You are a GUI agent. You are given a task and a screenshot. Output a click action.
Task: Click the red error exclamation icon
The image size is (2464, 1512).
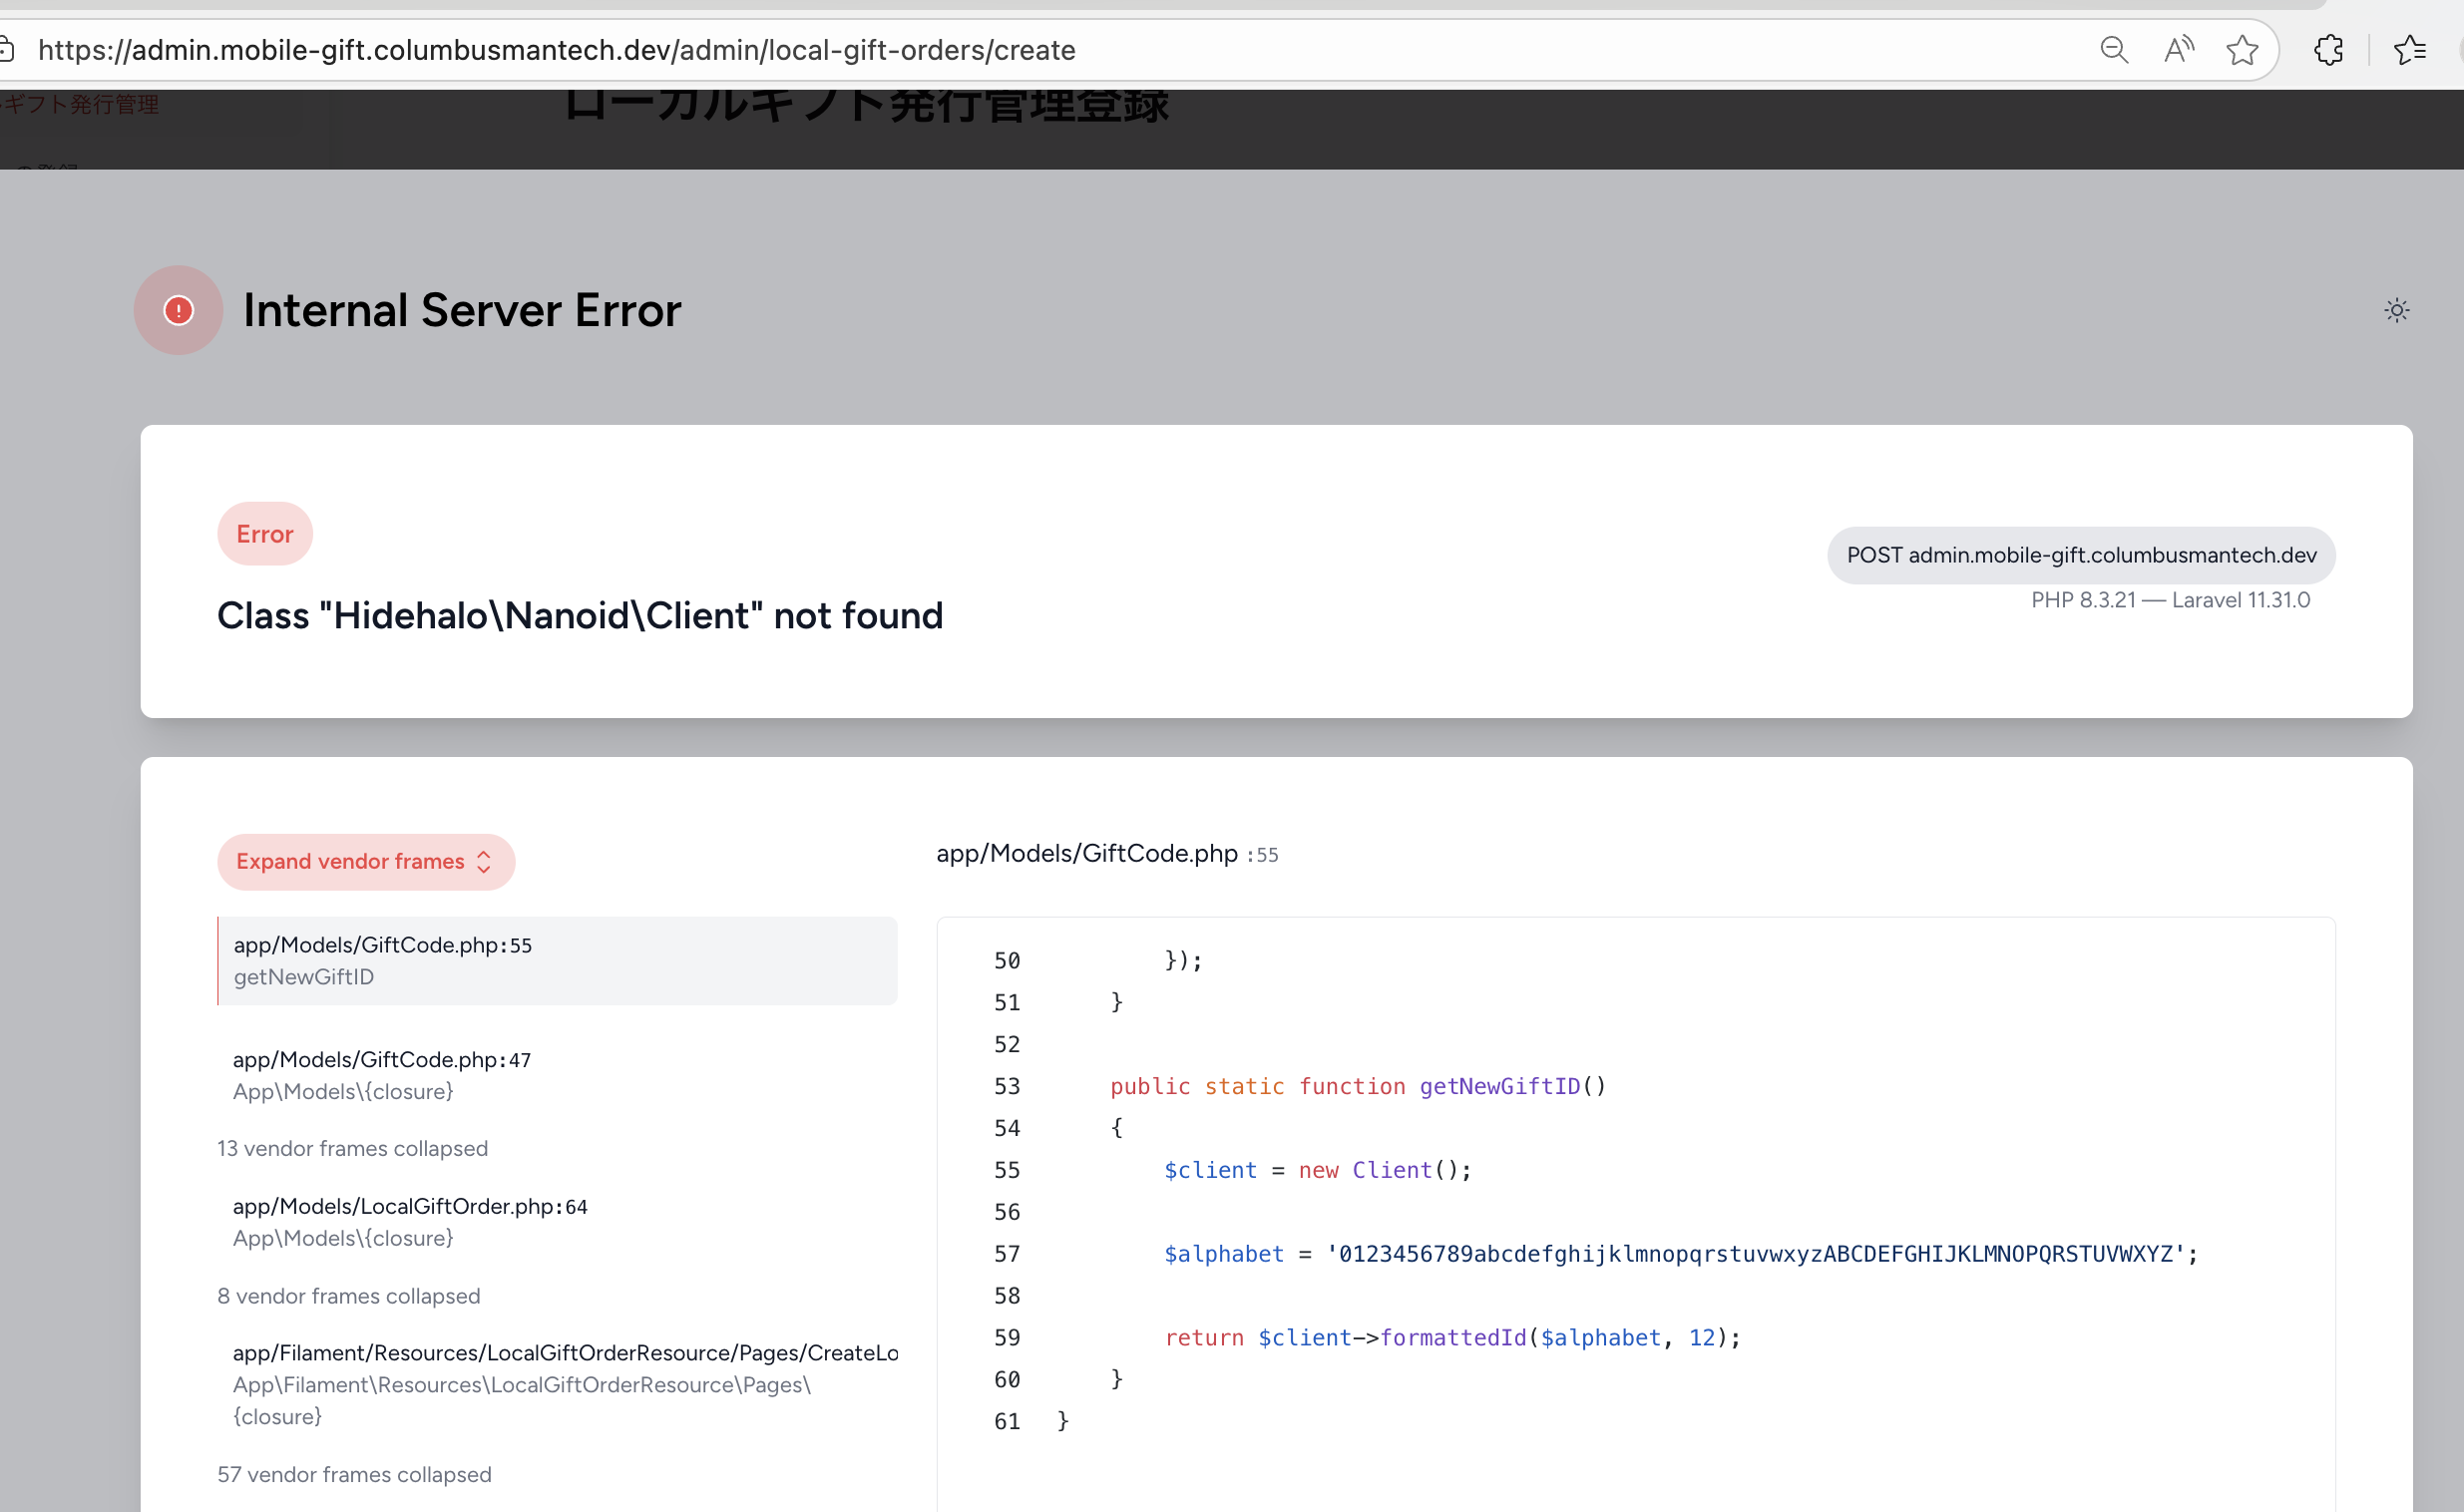(178, 310)
